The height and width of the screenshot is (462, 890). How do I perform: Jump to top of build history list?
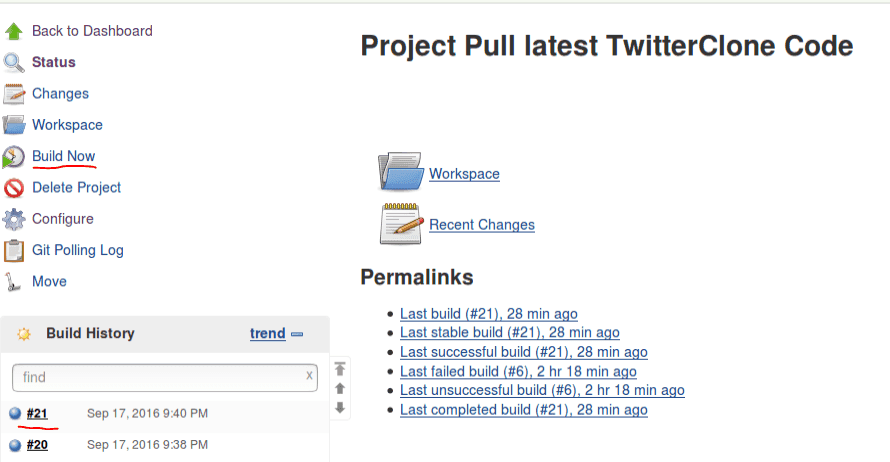340,369
